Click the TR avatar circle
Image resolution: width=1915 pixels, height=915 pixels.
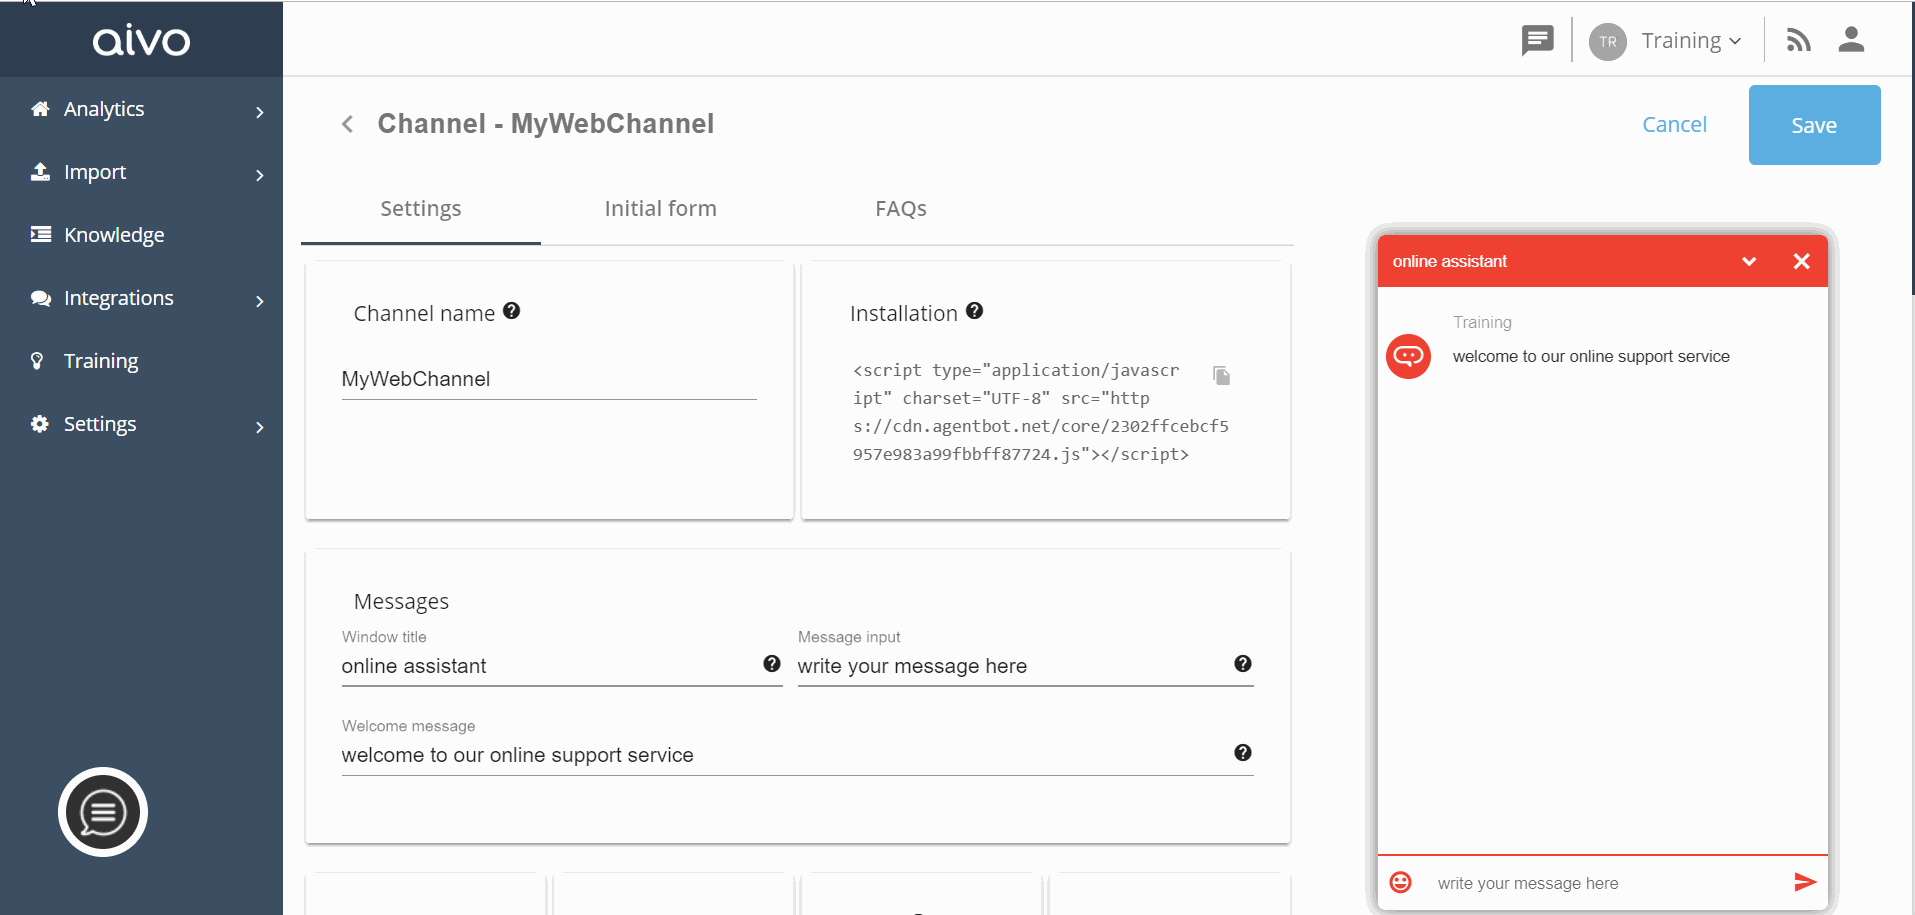(1607, 42)
